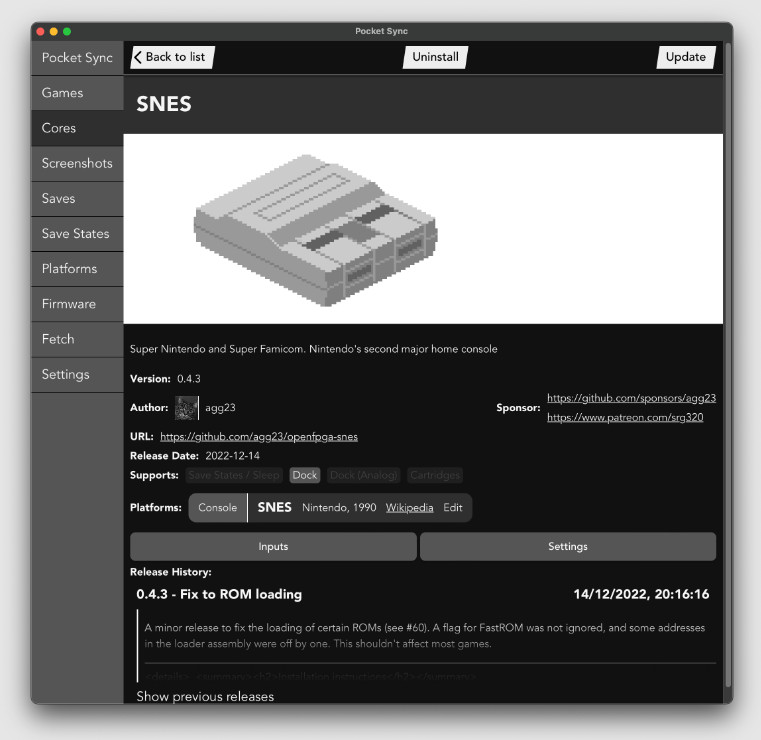The image size is (761, 740).
Task: Click the Cartridges support tag
Action: tap(435, 475)
